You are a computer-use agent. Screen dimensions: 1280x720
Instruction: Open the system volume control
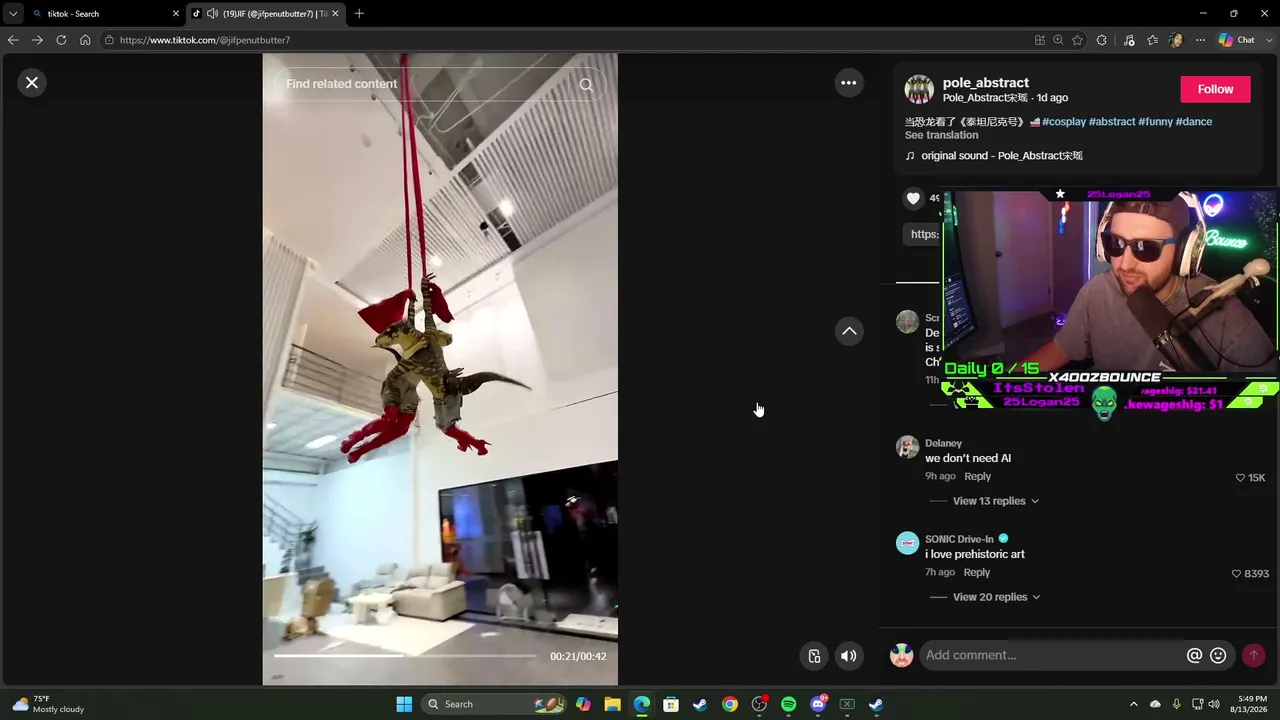click(x=1214, y=704)
